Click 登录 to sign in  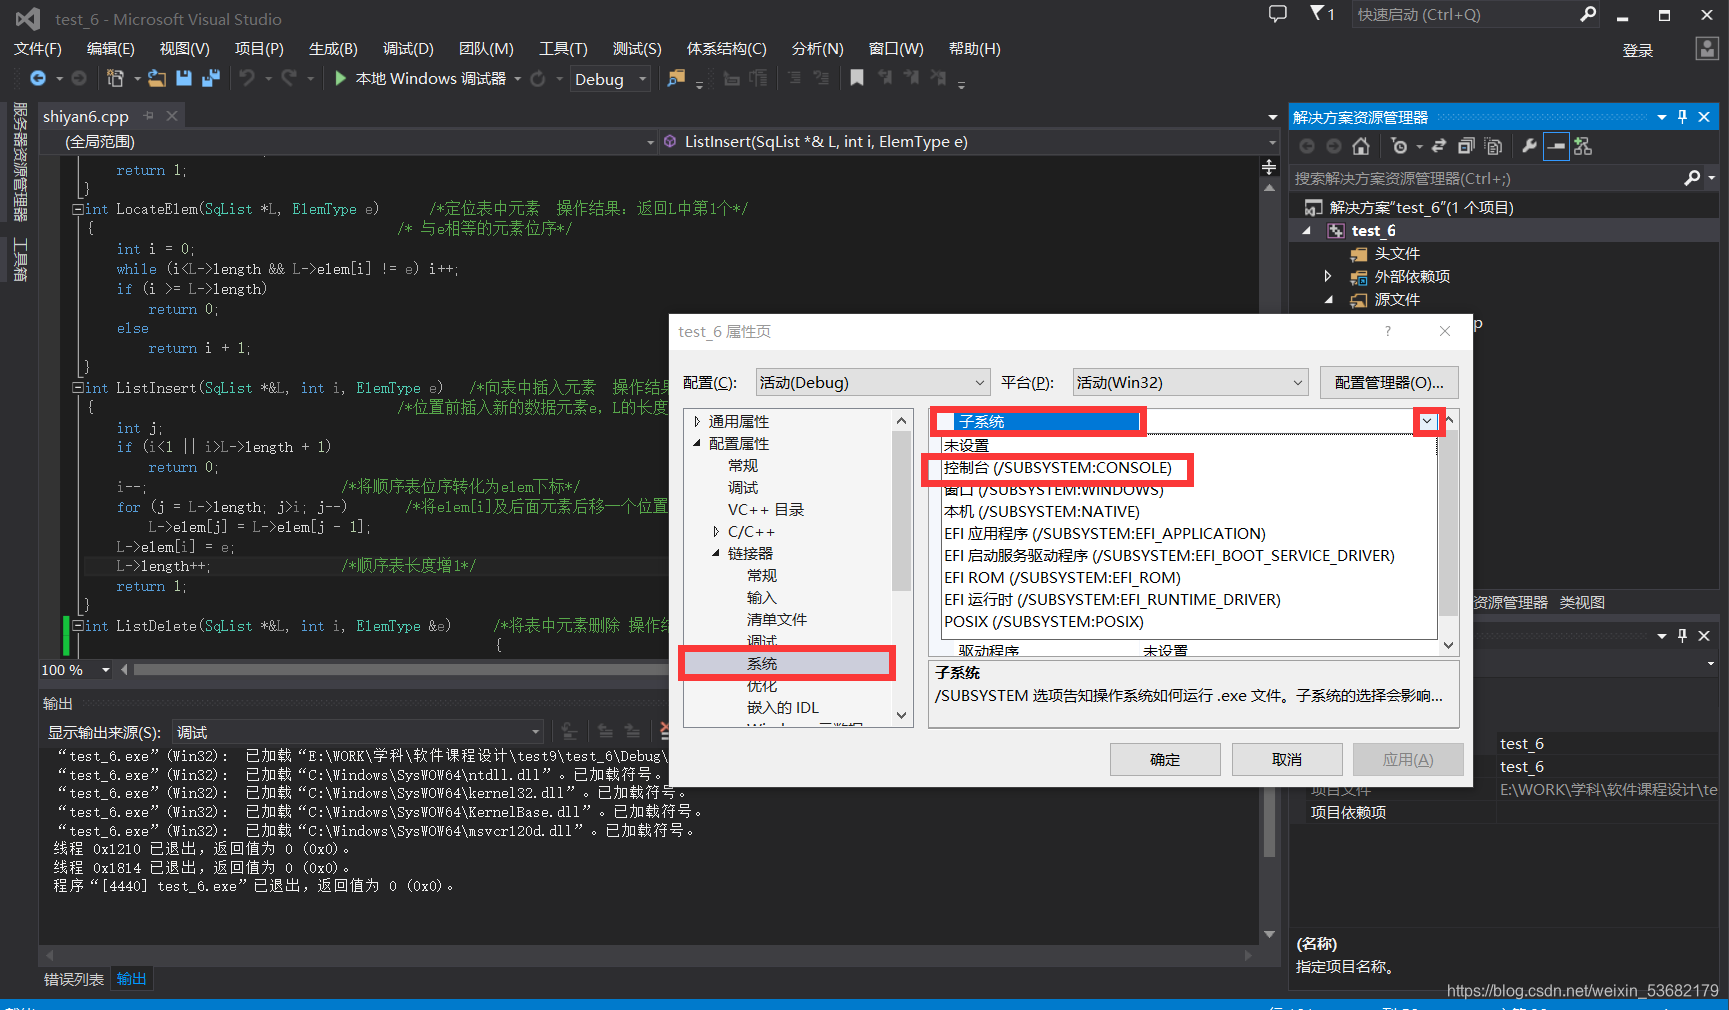(1638, 51)
